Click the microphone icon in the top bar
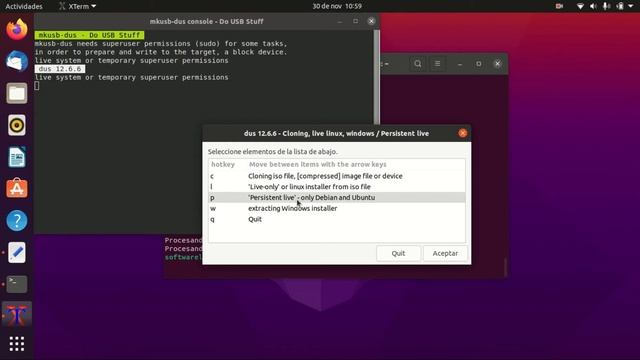 [607, 6]
